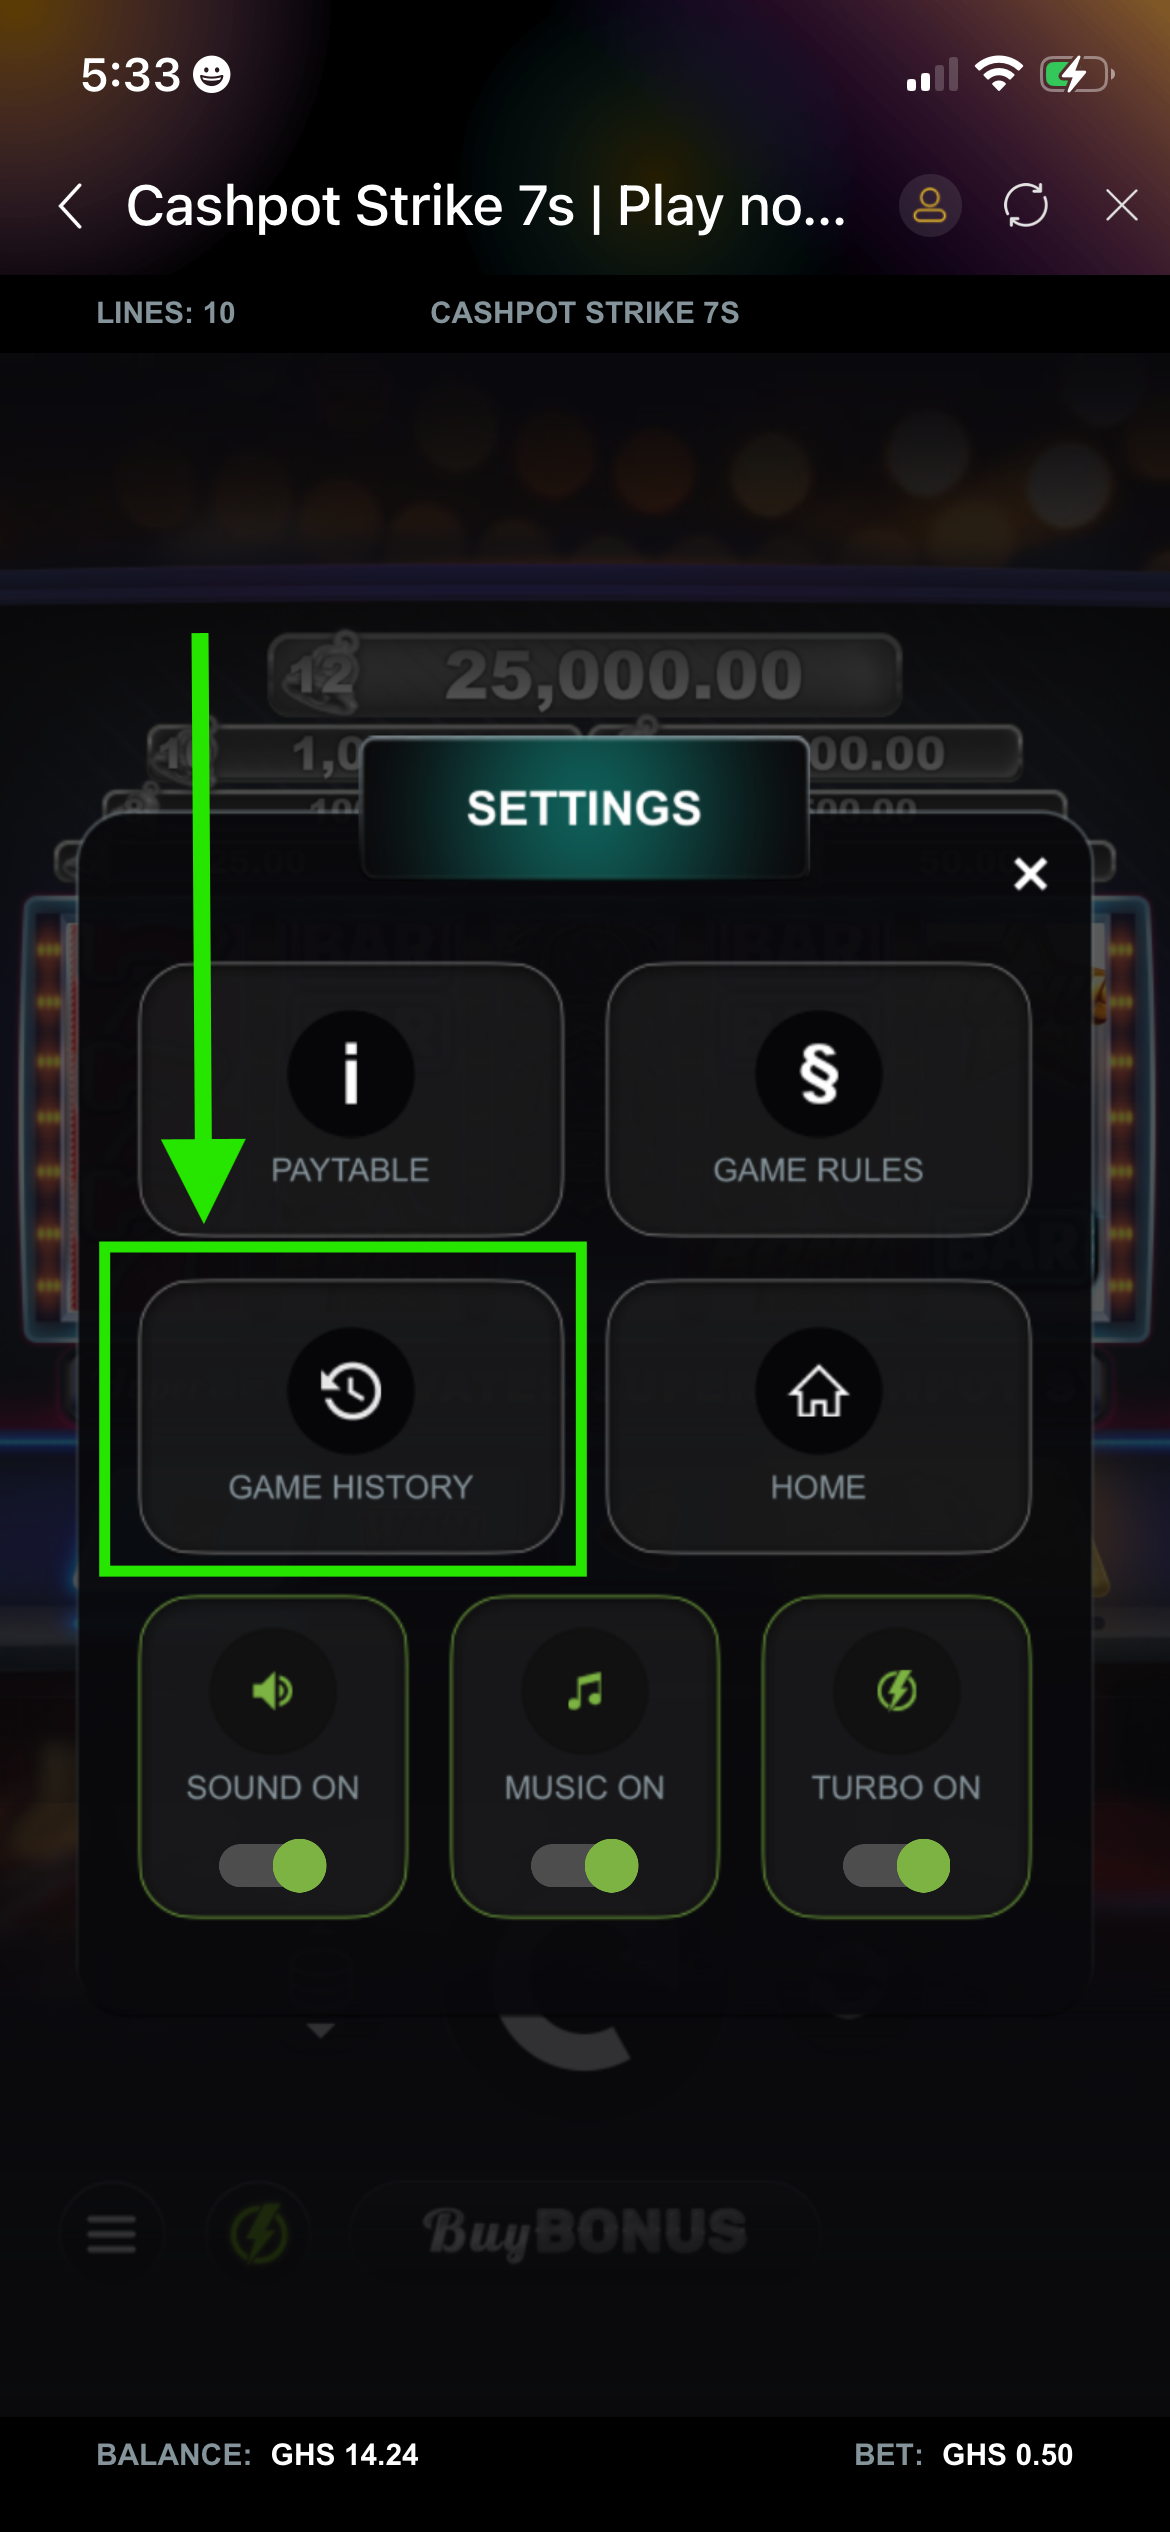Click the Turbo lightning icon in settings
This screenshot has width=1170, height=2532.
click(897, 1691)
